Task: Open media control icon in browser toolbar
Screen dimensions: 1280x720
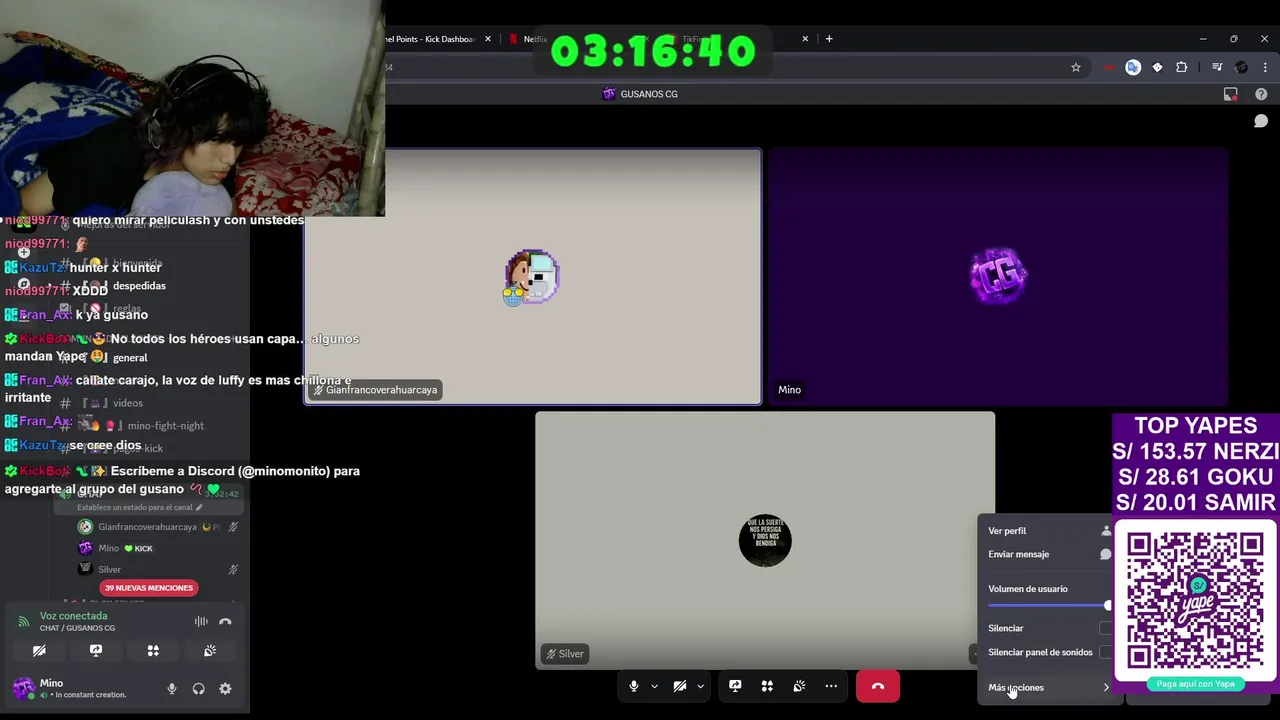Action: 1217,67
